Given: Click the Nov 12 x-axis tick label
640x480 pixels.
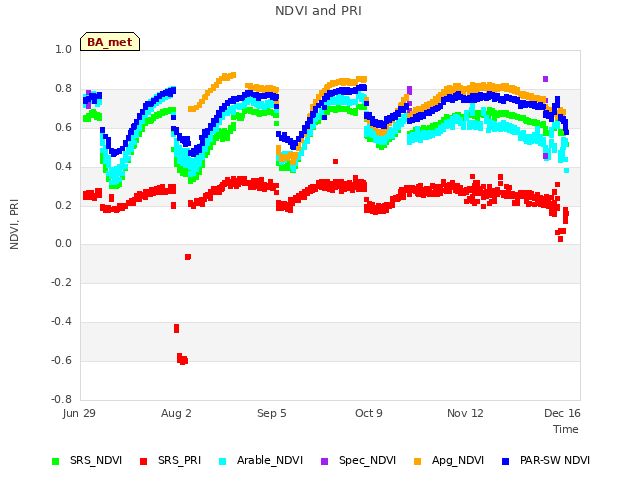Looking at the screenshot, I should (x=465, y=413).
